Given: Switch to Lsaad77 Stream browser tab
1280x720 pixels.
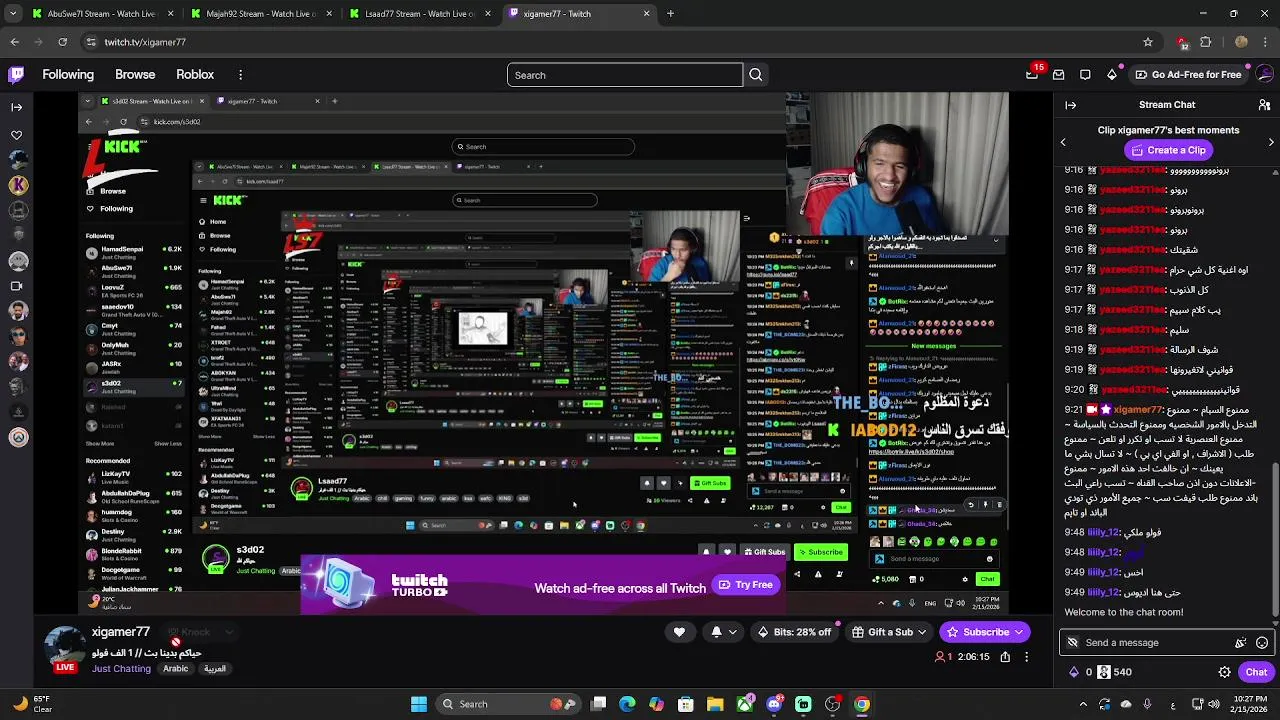Looking at the screenshot, I should [420, 14].
